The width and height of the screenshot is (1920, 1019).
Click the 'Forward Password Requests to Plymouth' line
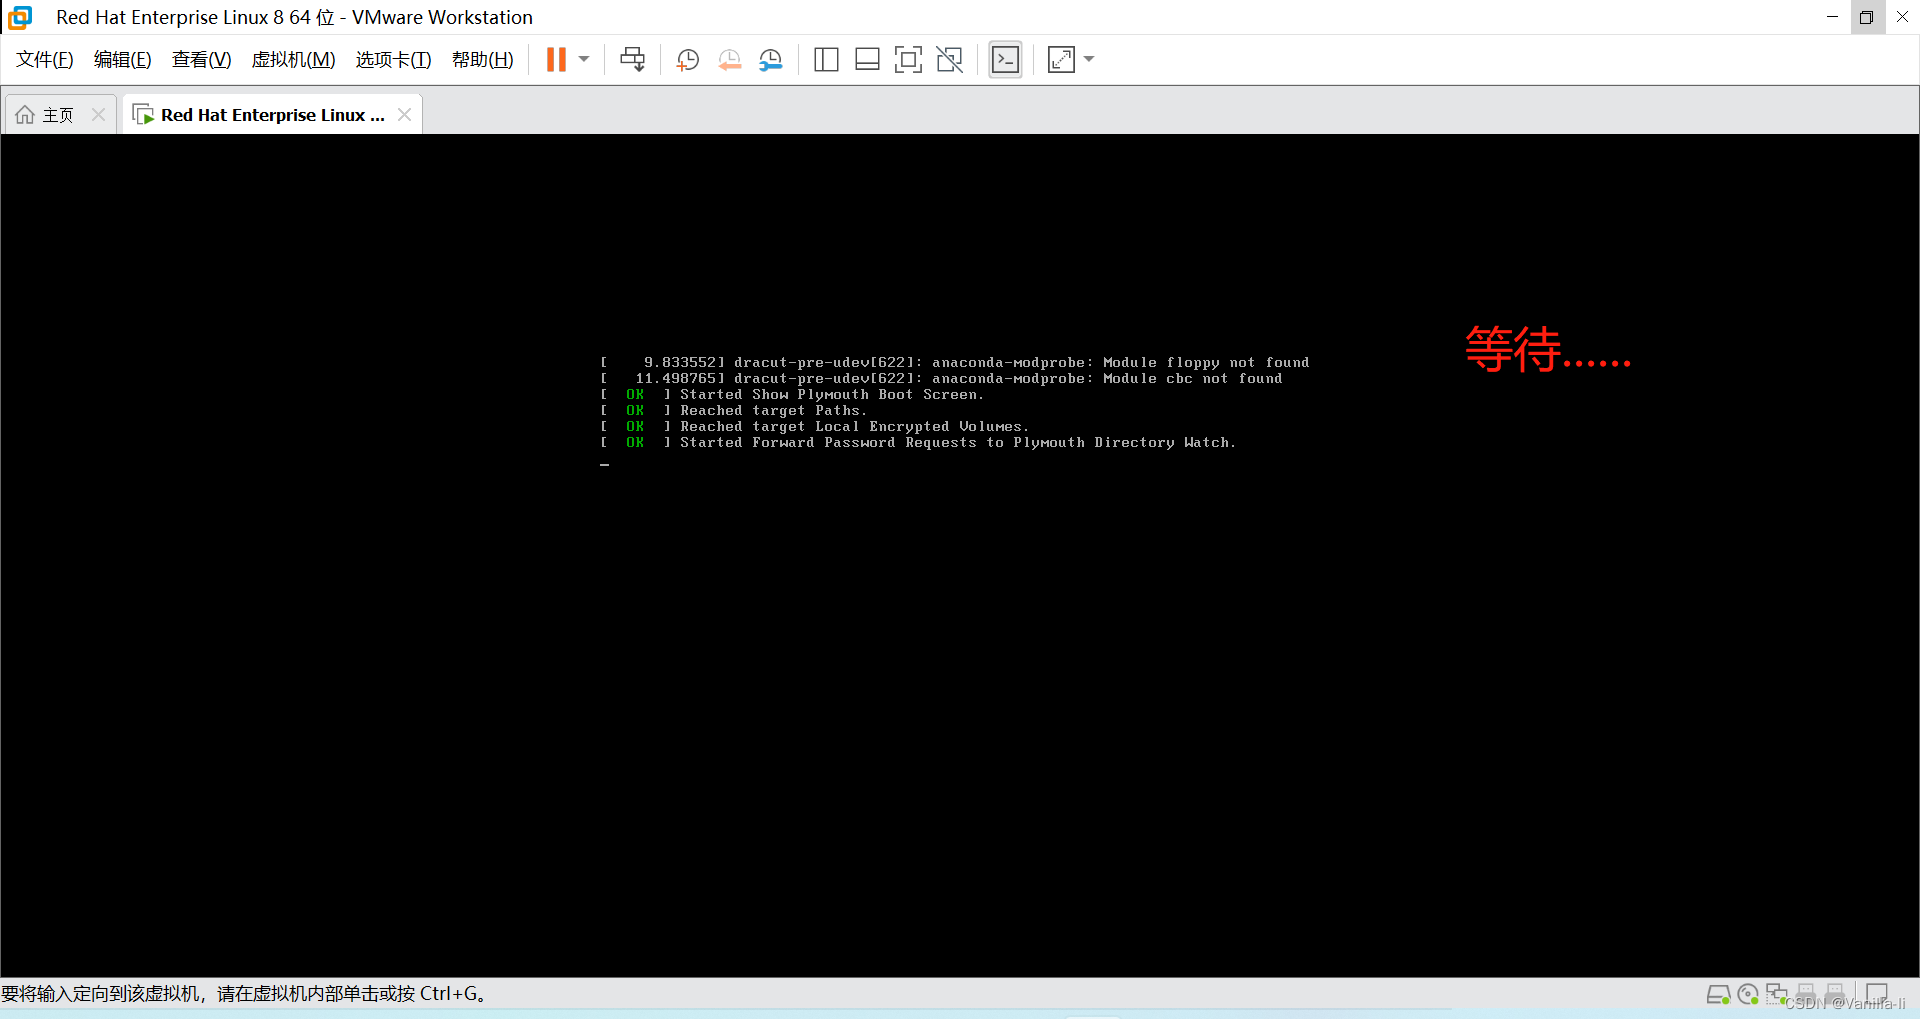[x=918, y=442]
